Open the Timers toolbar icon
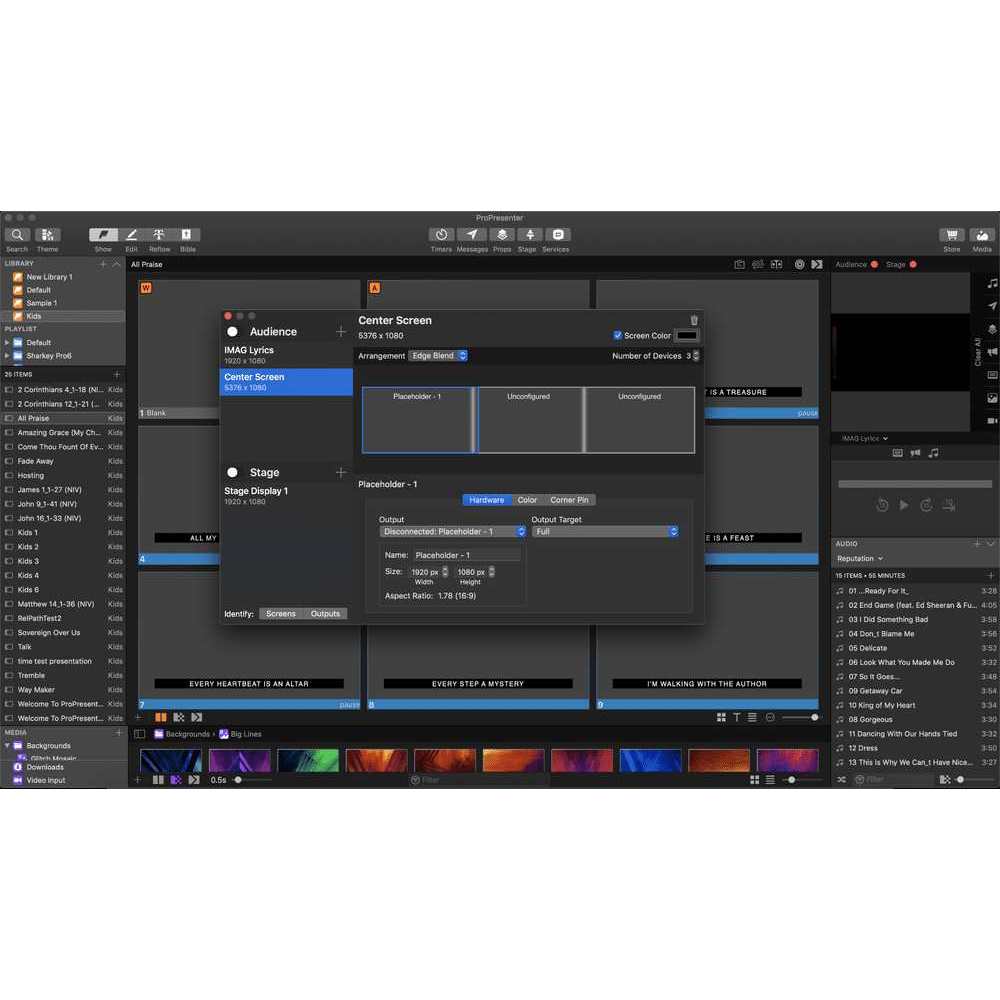This screenshot has height=1000, width=1000. click(x=441, y=235)
